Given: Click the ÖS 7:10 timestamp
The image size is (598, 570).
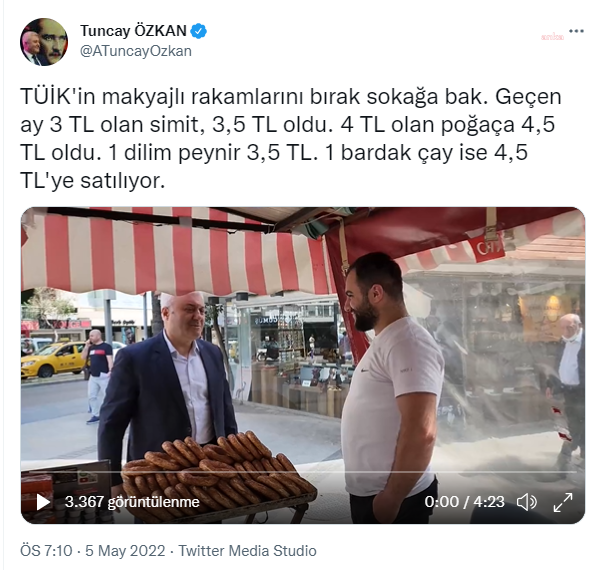Looking at the screenshot, I should (46, 551).
